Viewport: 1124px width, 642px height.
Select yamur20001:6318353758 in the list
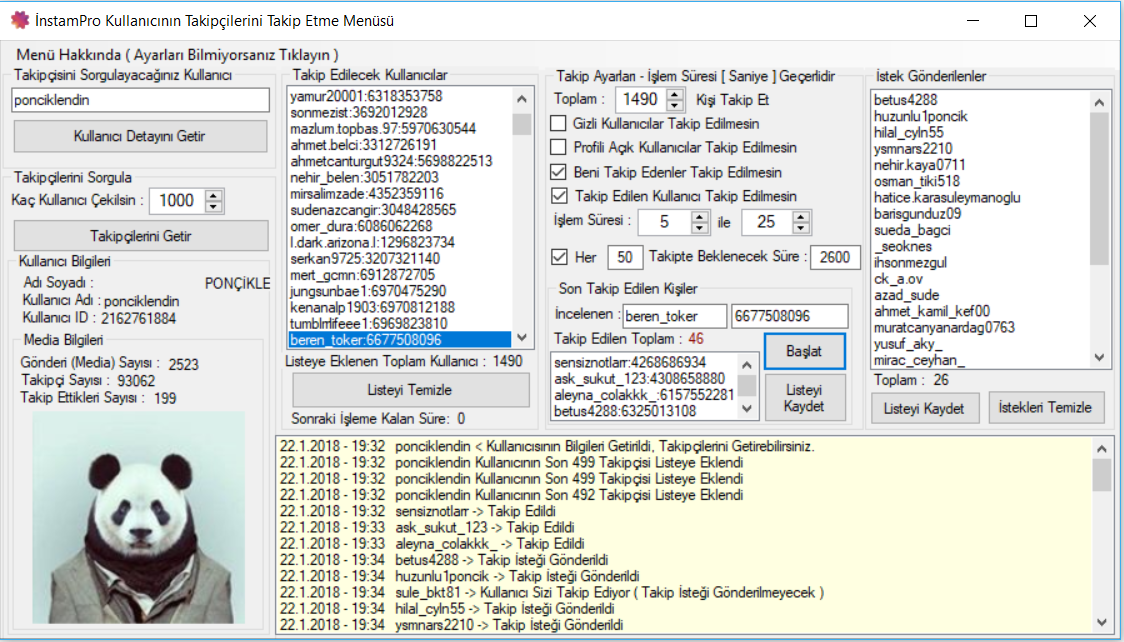[x=400, y=96]
